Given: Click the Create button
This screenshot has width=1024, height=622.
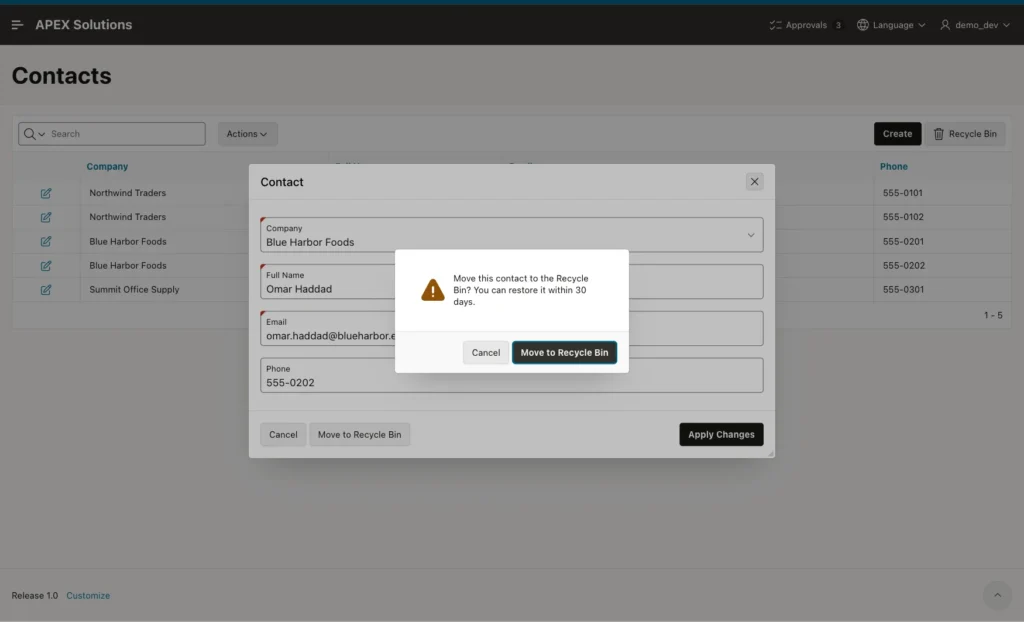Looking at the screenshot, I should (897, 134).
